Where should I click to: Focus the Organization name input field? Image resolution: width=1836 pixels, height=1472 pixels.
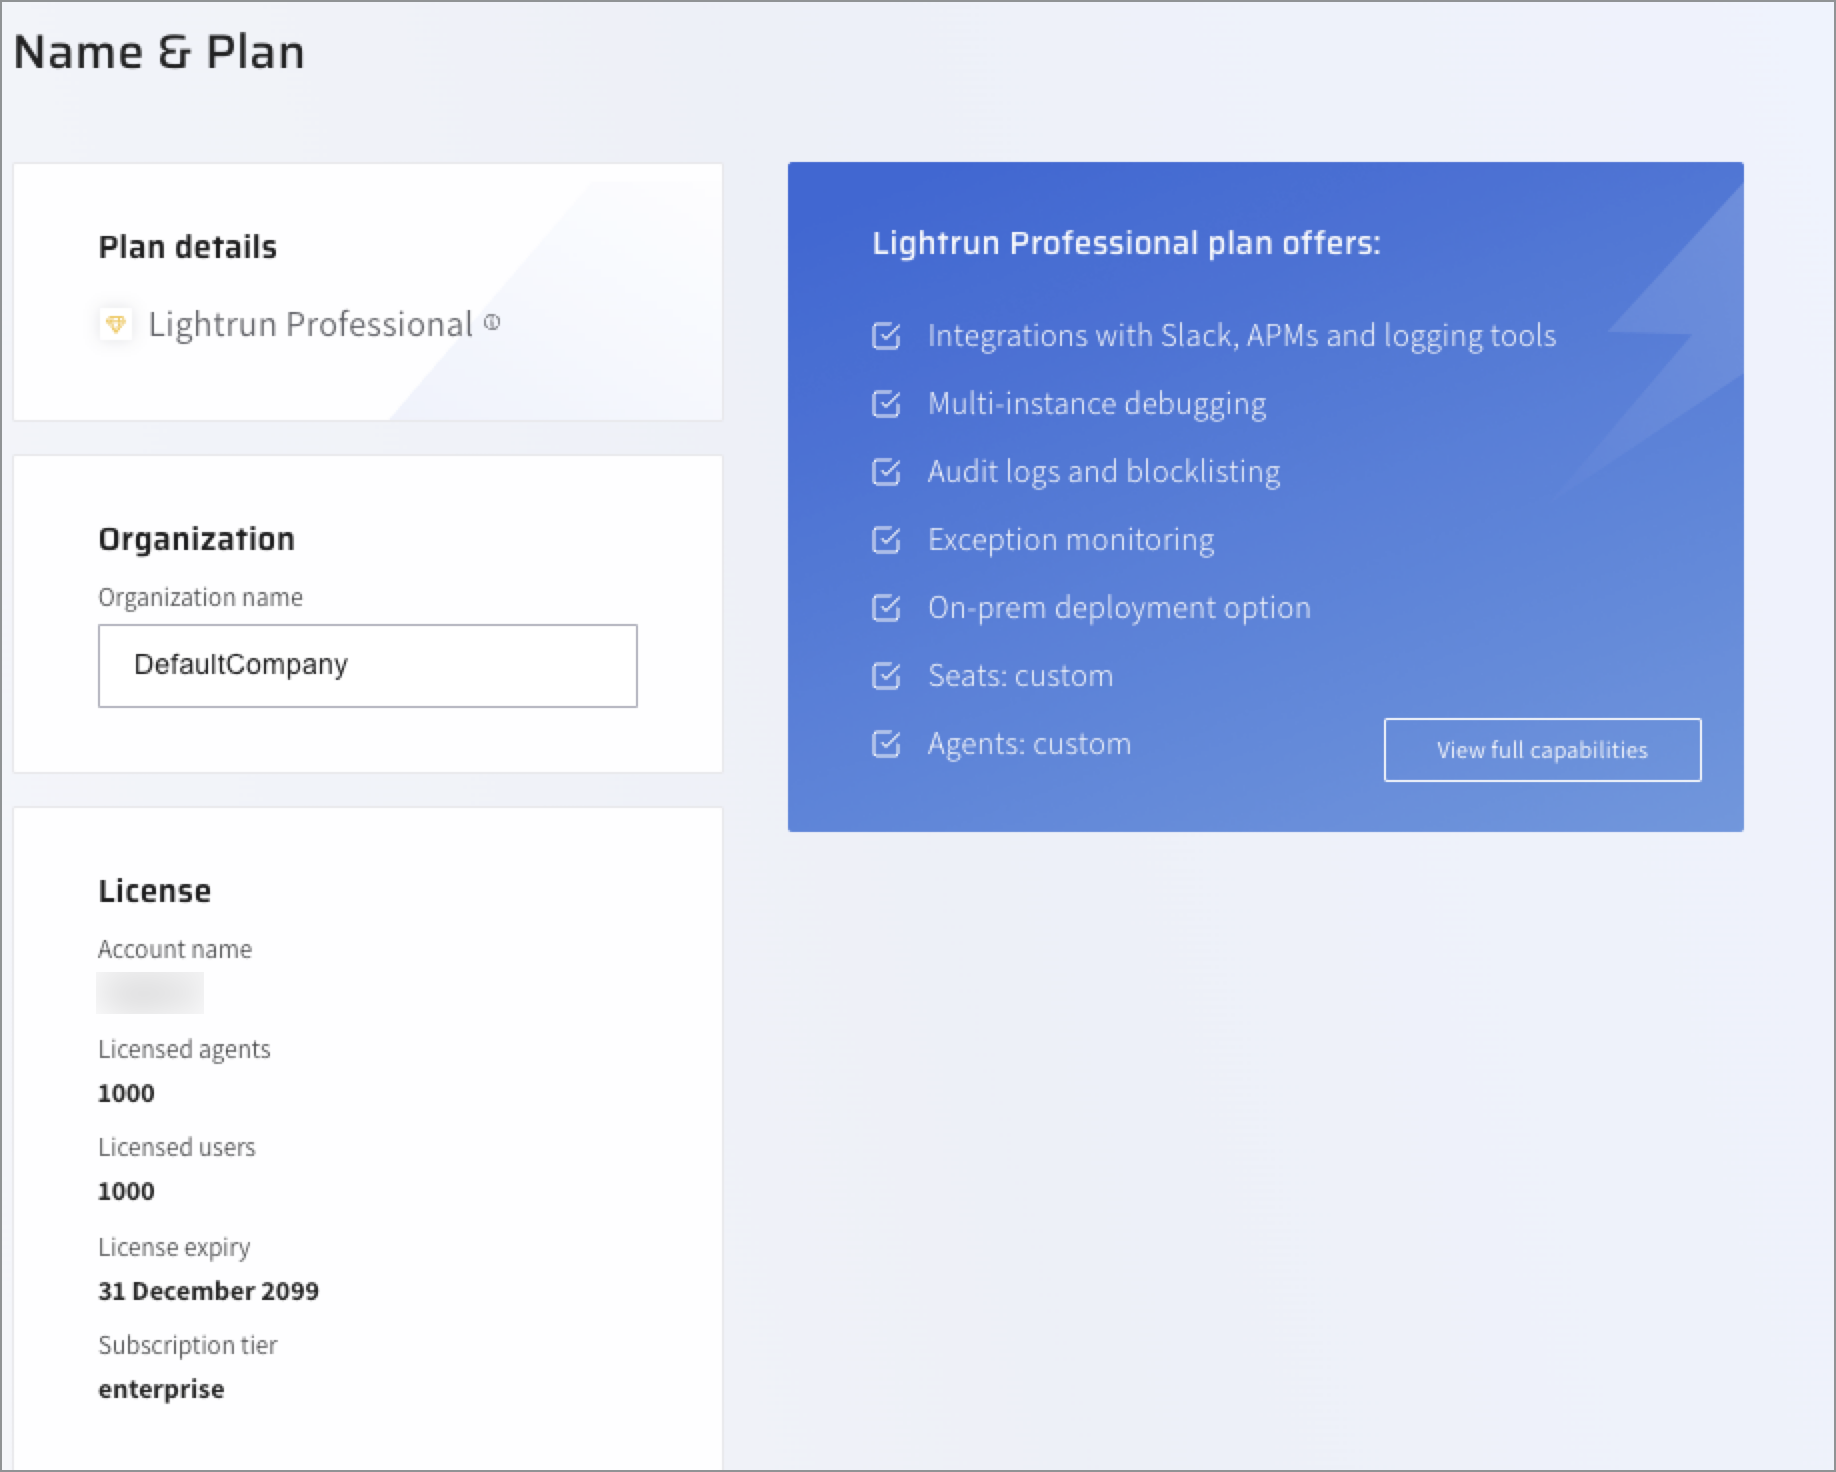pyautogui.click(x=367, y=666)
